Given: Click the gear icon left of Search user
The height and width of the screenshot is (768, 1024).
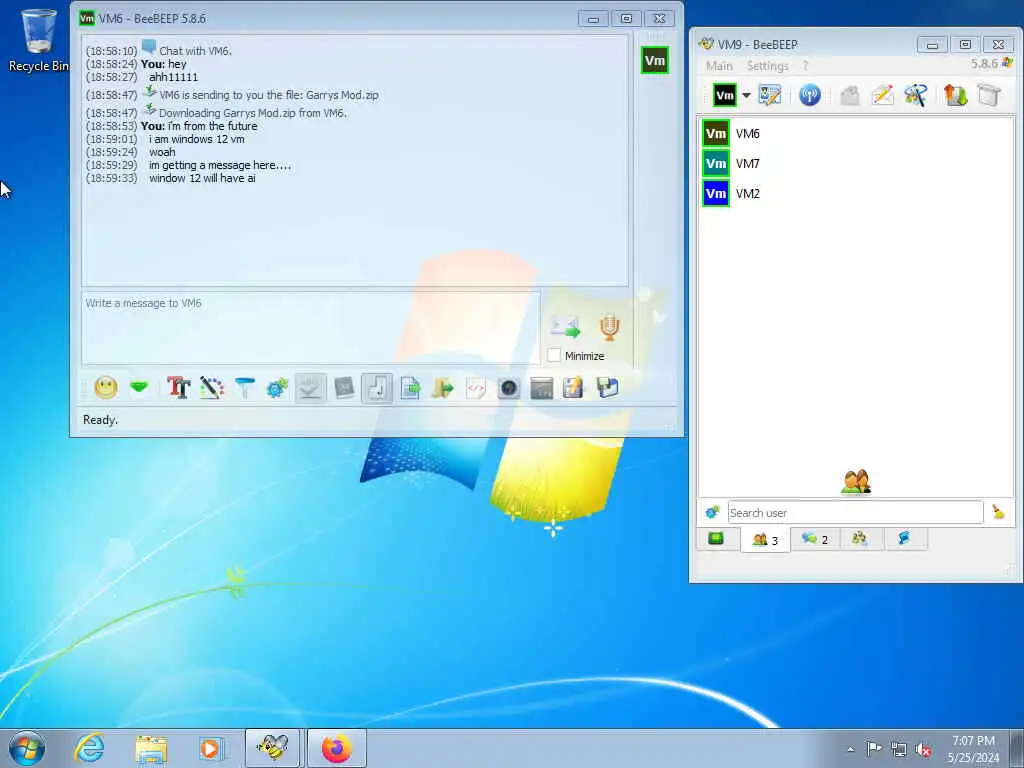Looking at the screenshot, I should pos(712,513).
